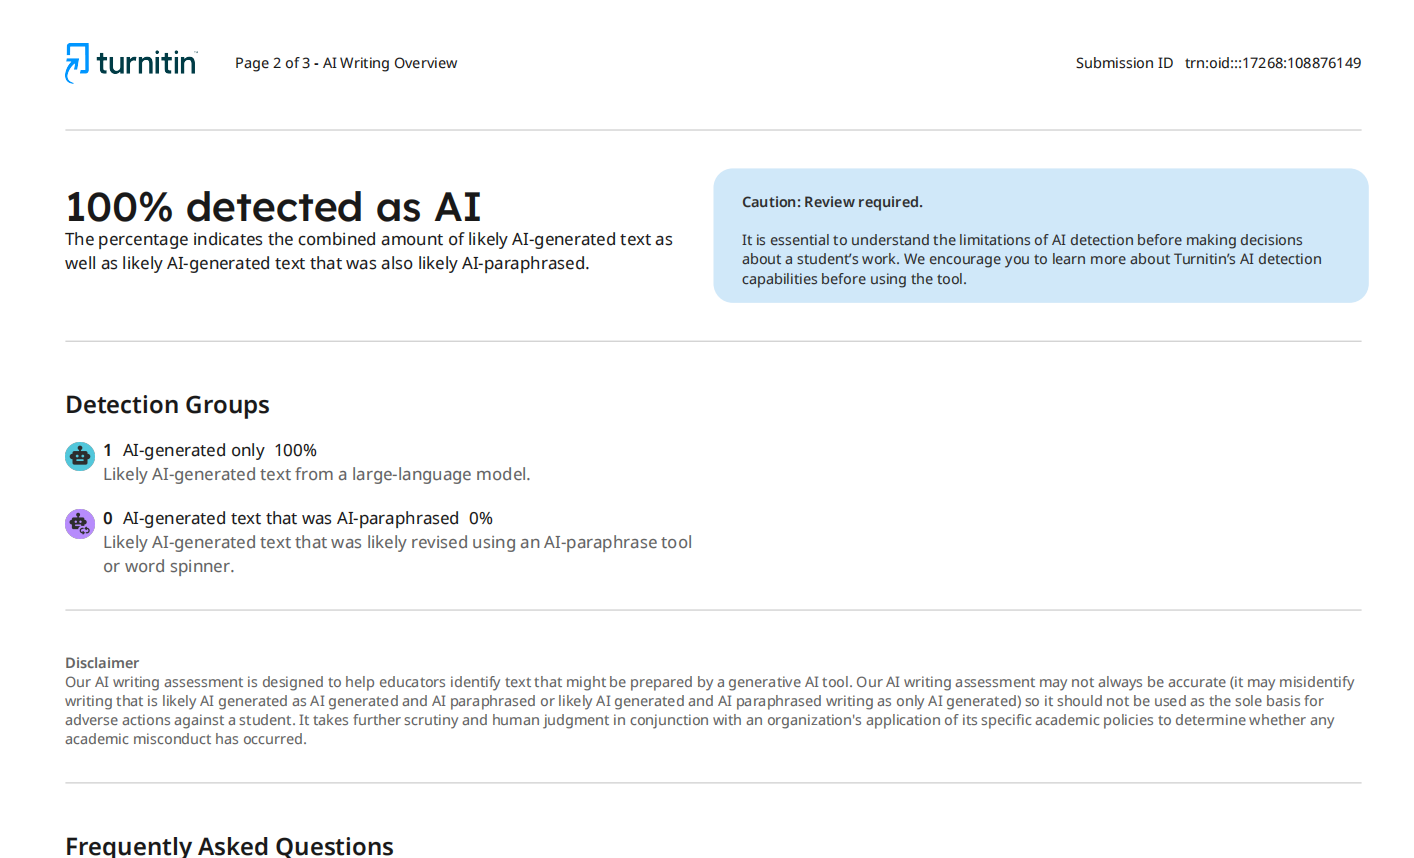Viewport: 1414px width, 858px height.
Task: Expand the Frequently Asked Questions section
Action: pos(228,846)
